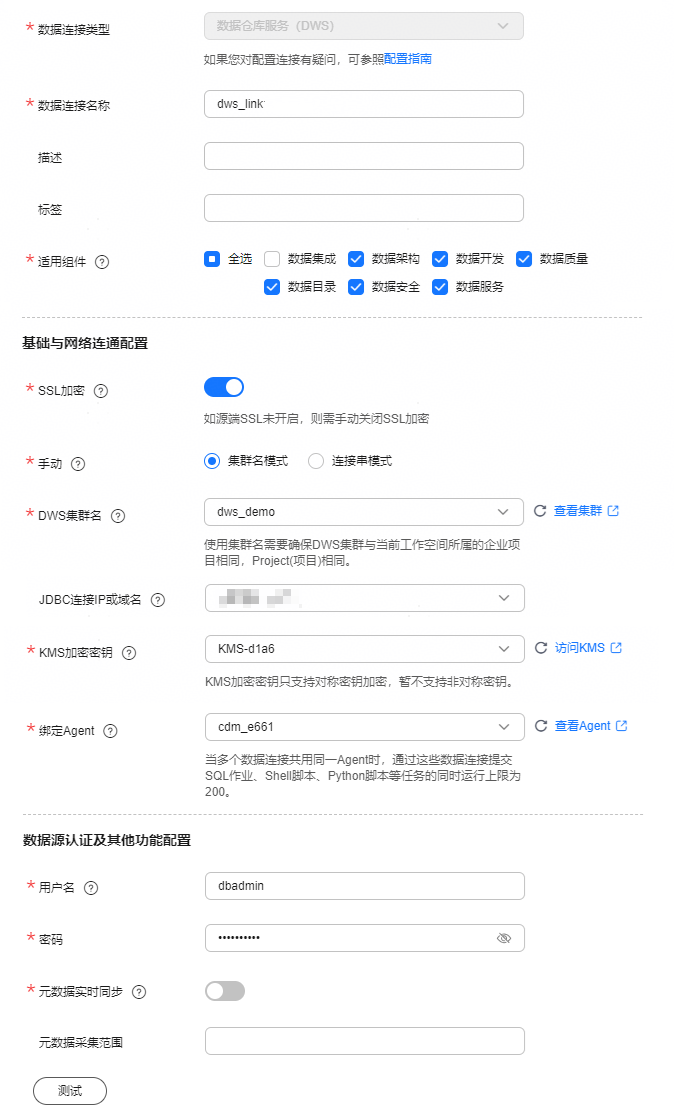
Task: Refresh the Agent list
Action: click(541, 726)
